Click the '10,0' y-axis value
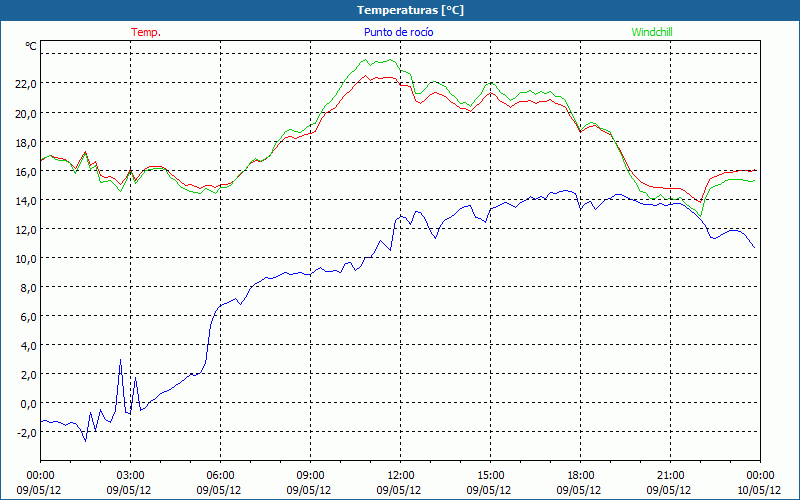 click(26, 259)
